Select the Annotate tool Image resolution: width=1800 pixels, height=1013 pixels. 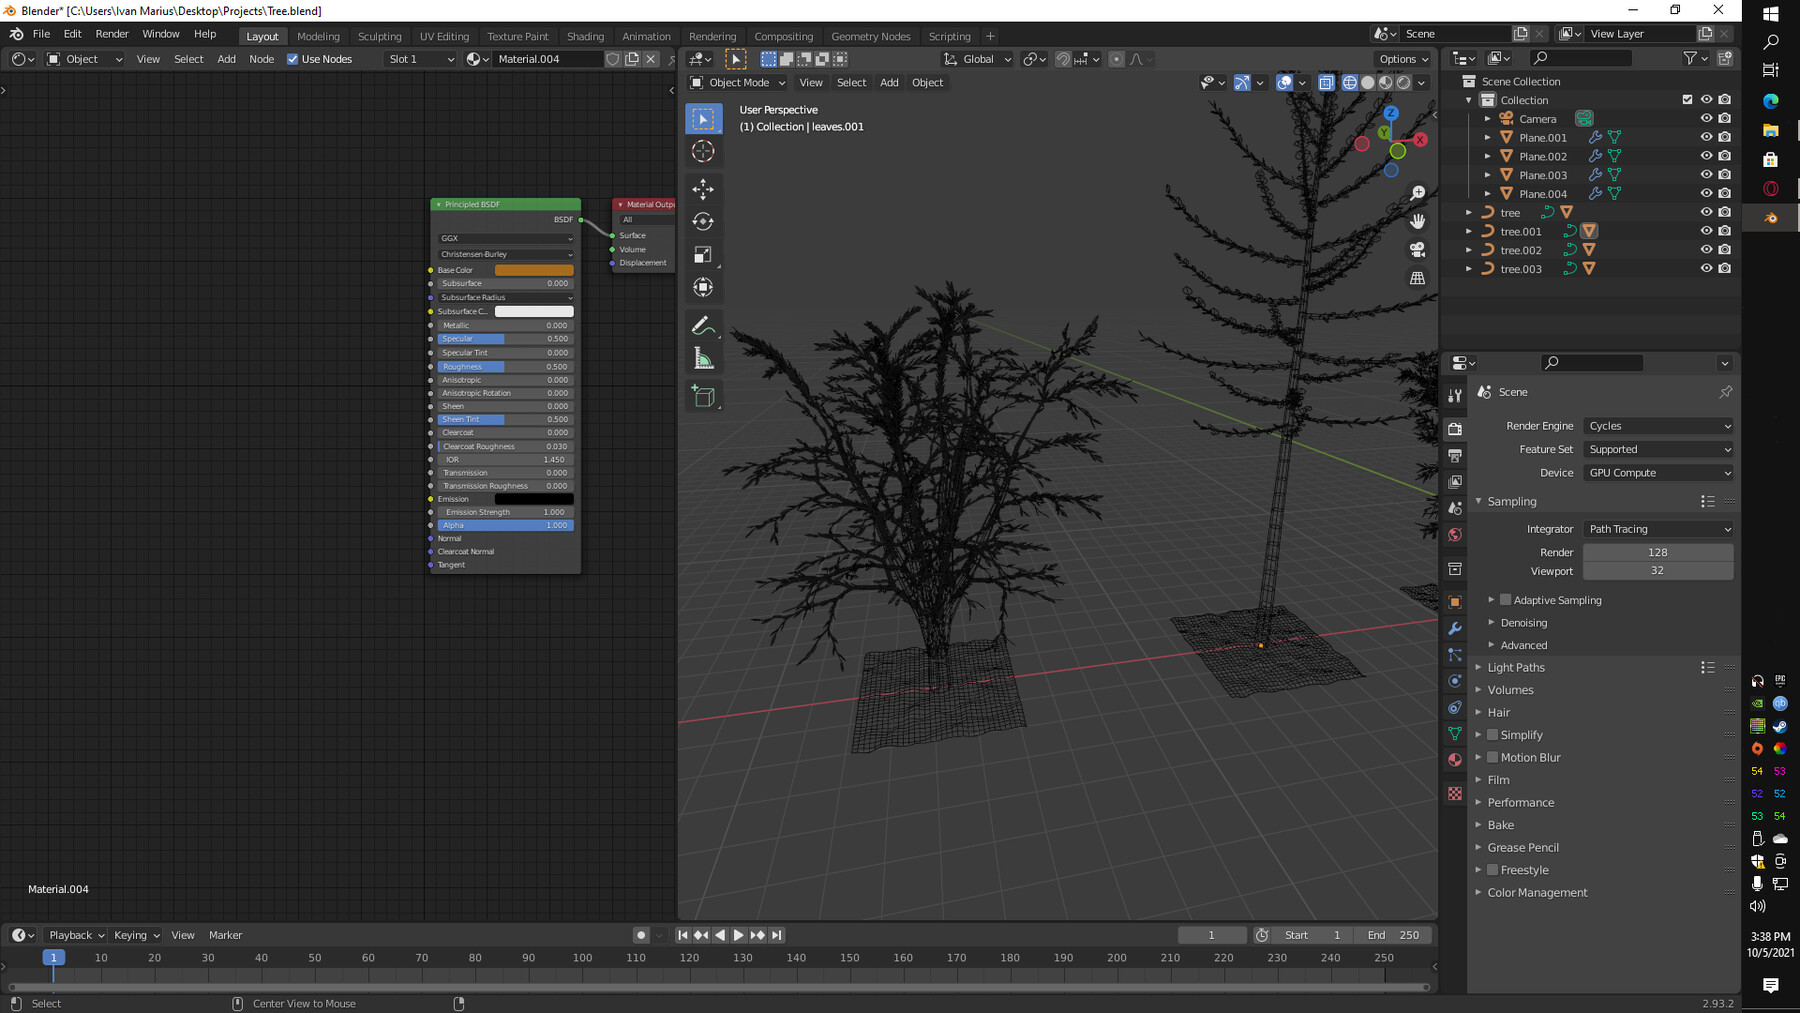tap(704, 324)
